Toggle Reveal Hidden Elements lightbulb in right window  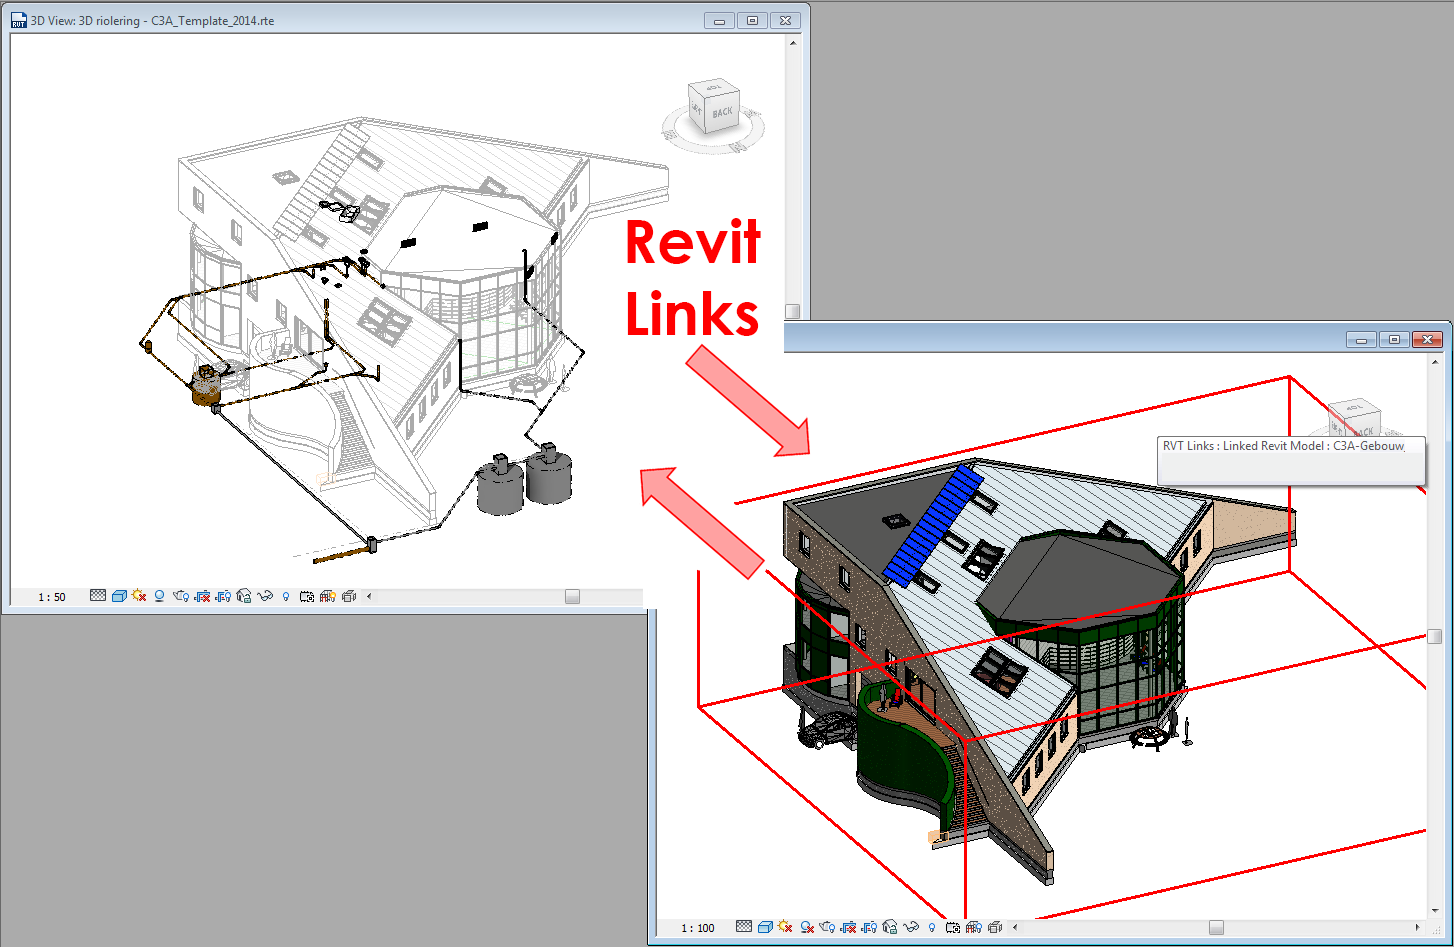point(931,927)
